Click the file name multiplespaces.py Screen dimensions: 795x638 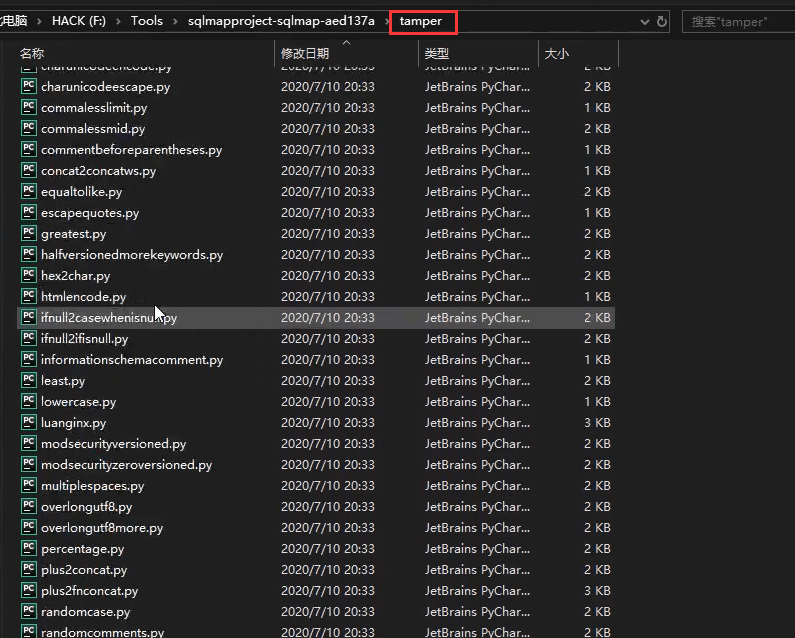click(93, 486)
